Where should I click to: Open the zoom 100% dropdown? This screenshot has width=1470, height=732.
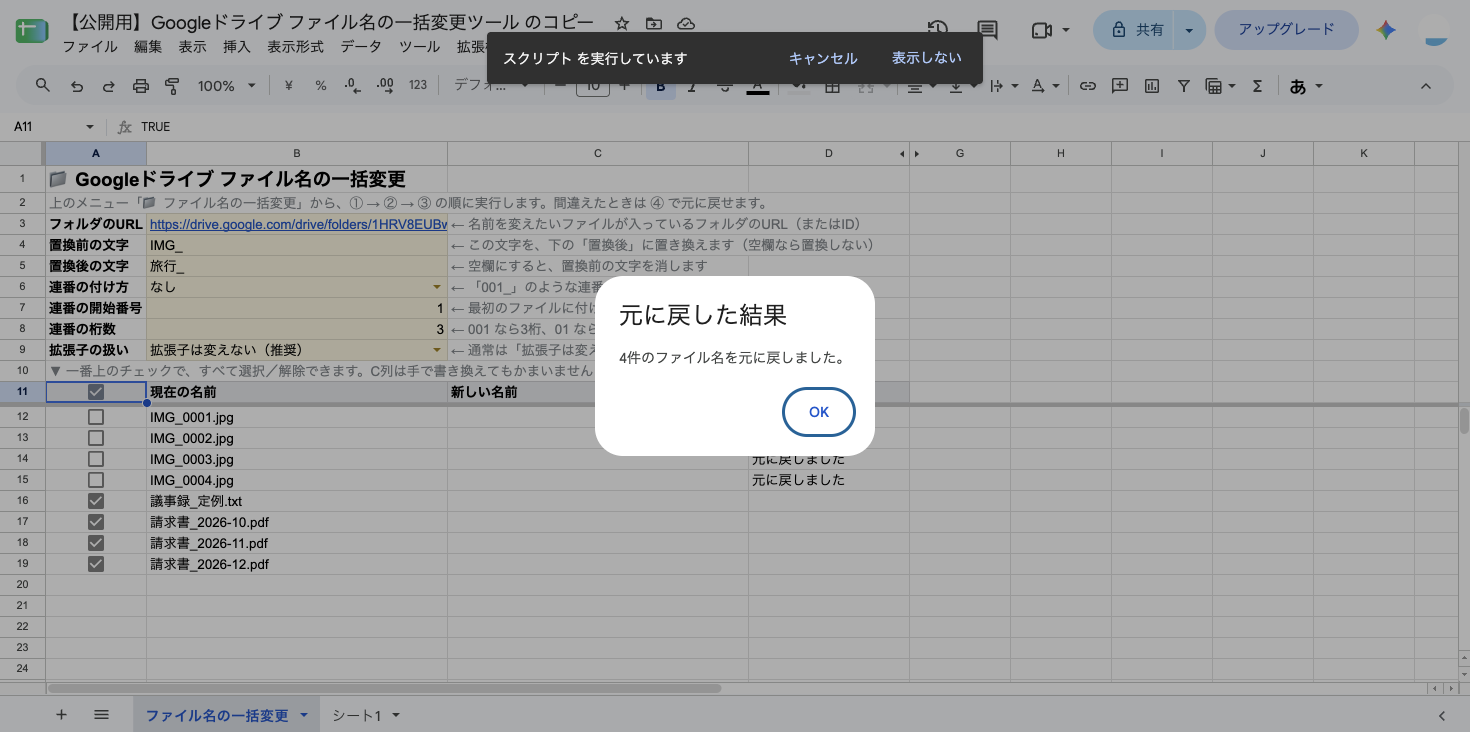pos(226,86)
